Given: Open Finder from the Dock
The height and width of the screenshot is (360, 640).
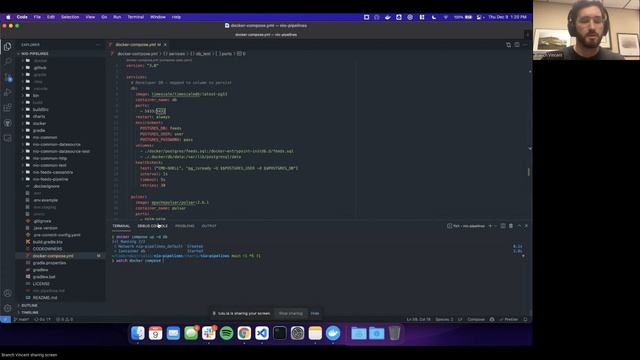Looking at the screenshot, I should click(x=138, y=333).
